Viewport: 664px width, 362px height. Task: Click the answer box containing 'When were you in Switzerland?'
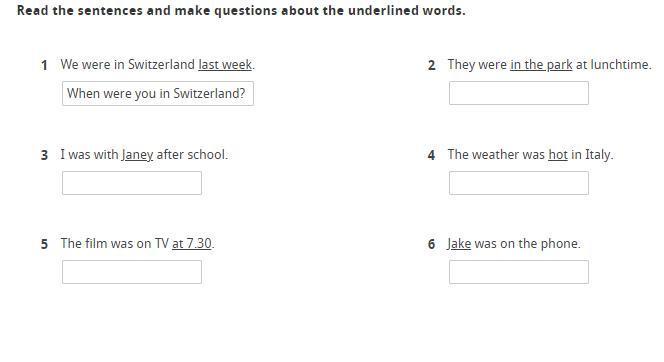(x=158, y=94)
